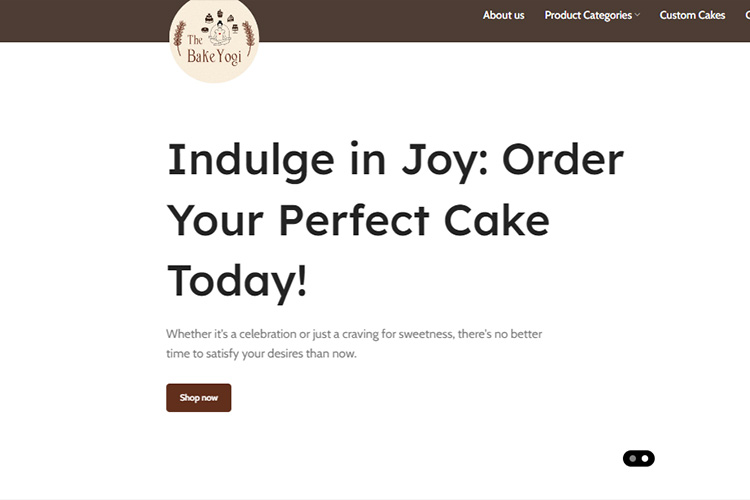Click the Shop now button

pyautogui.click(x=199, y=398)
